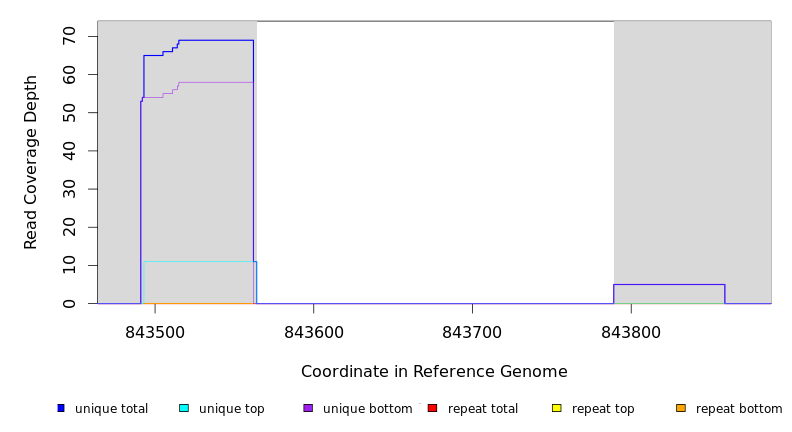The width and height of the screenshot is (792, 432).
Task: Click the 70 tick label on y-axis
Action: pyautogui.click(x=69, y=37)
